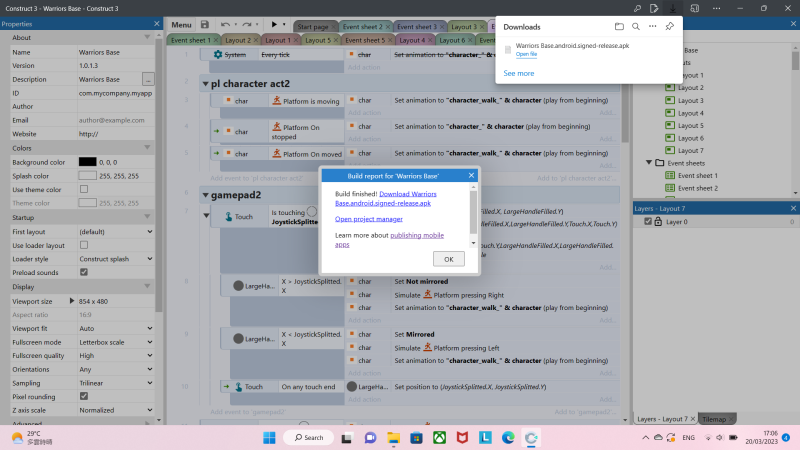Screen dimensions: 800x450
Task: Open browser title bar three-dots menu
Action: coord(716,8)
